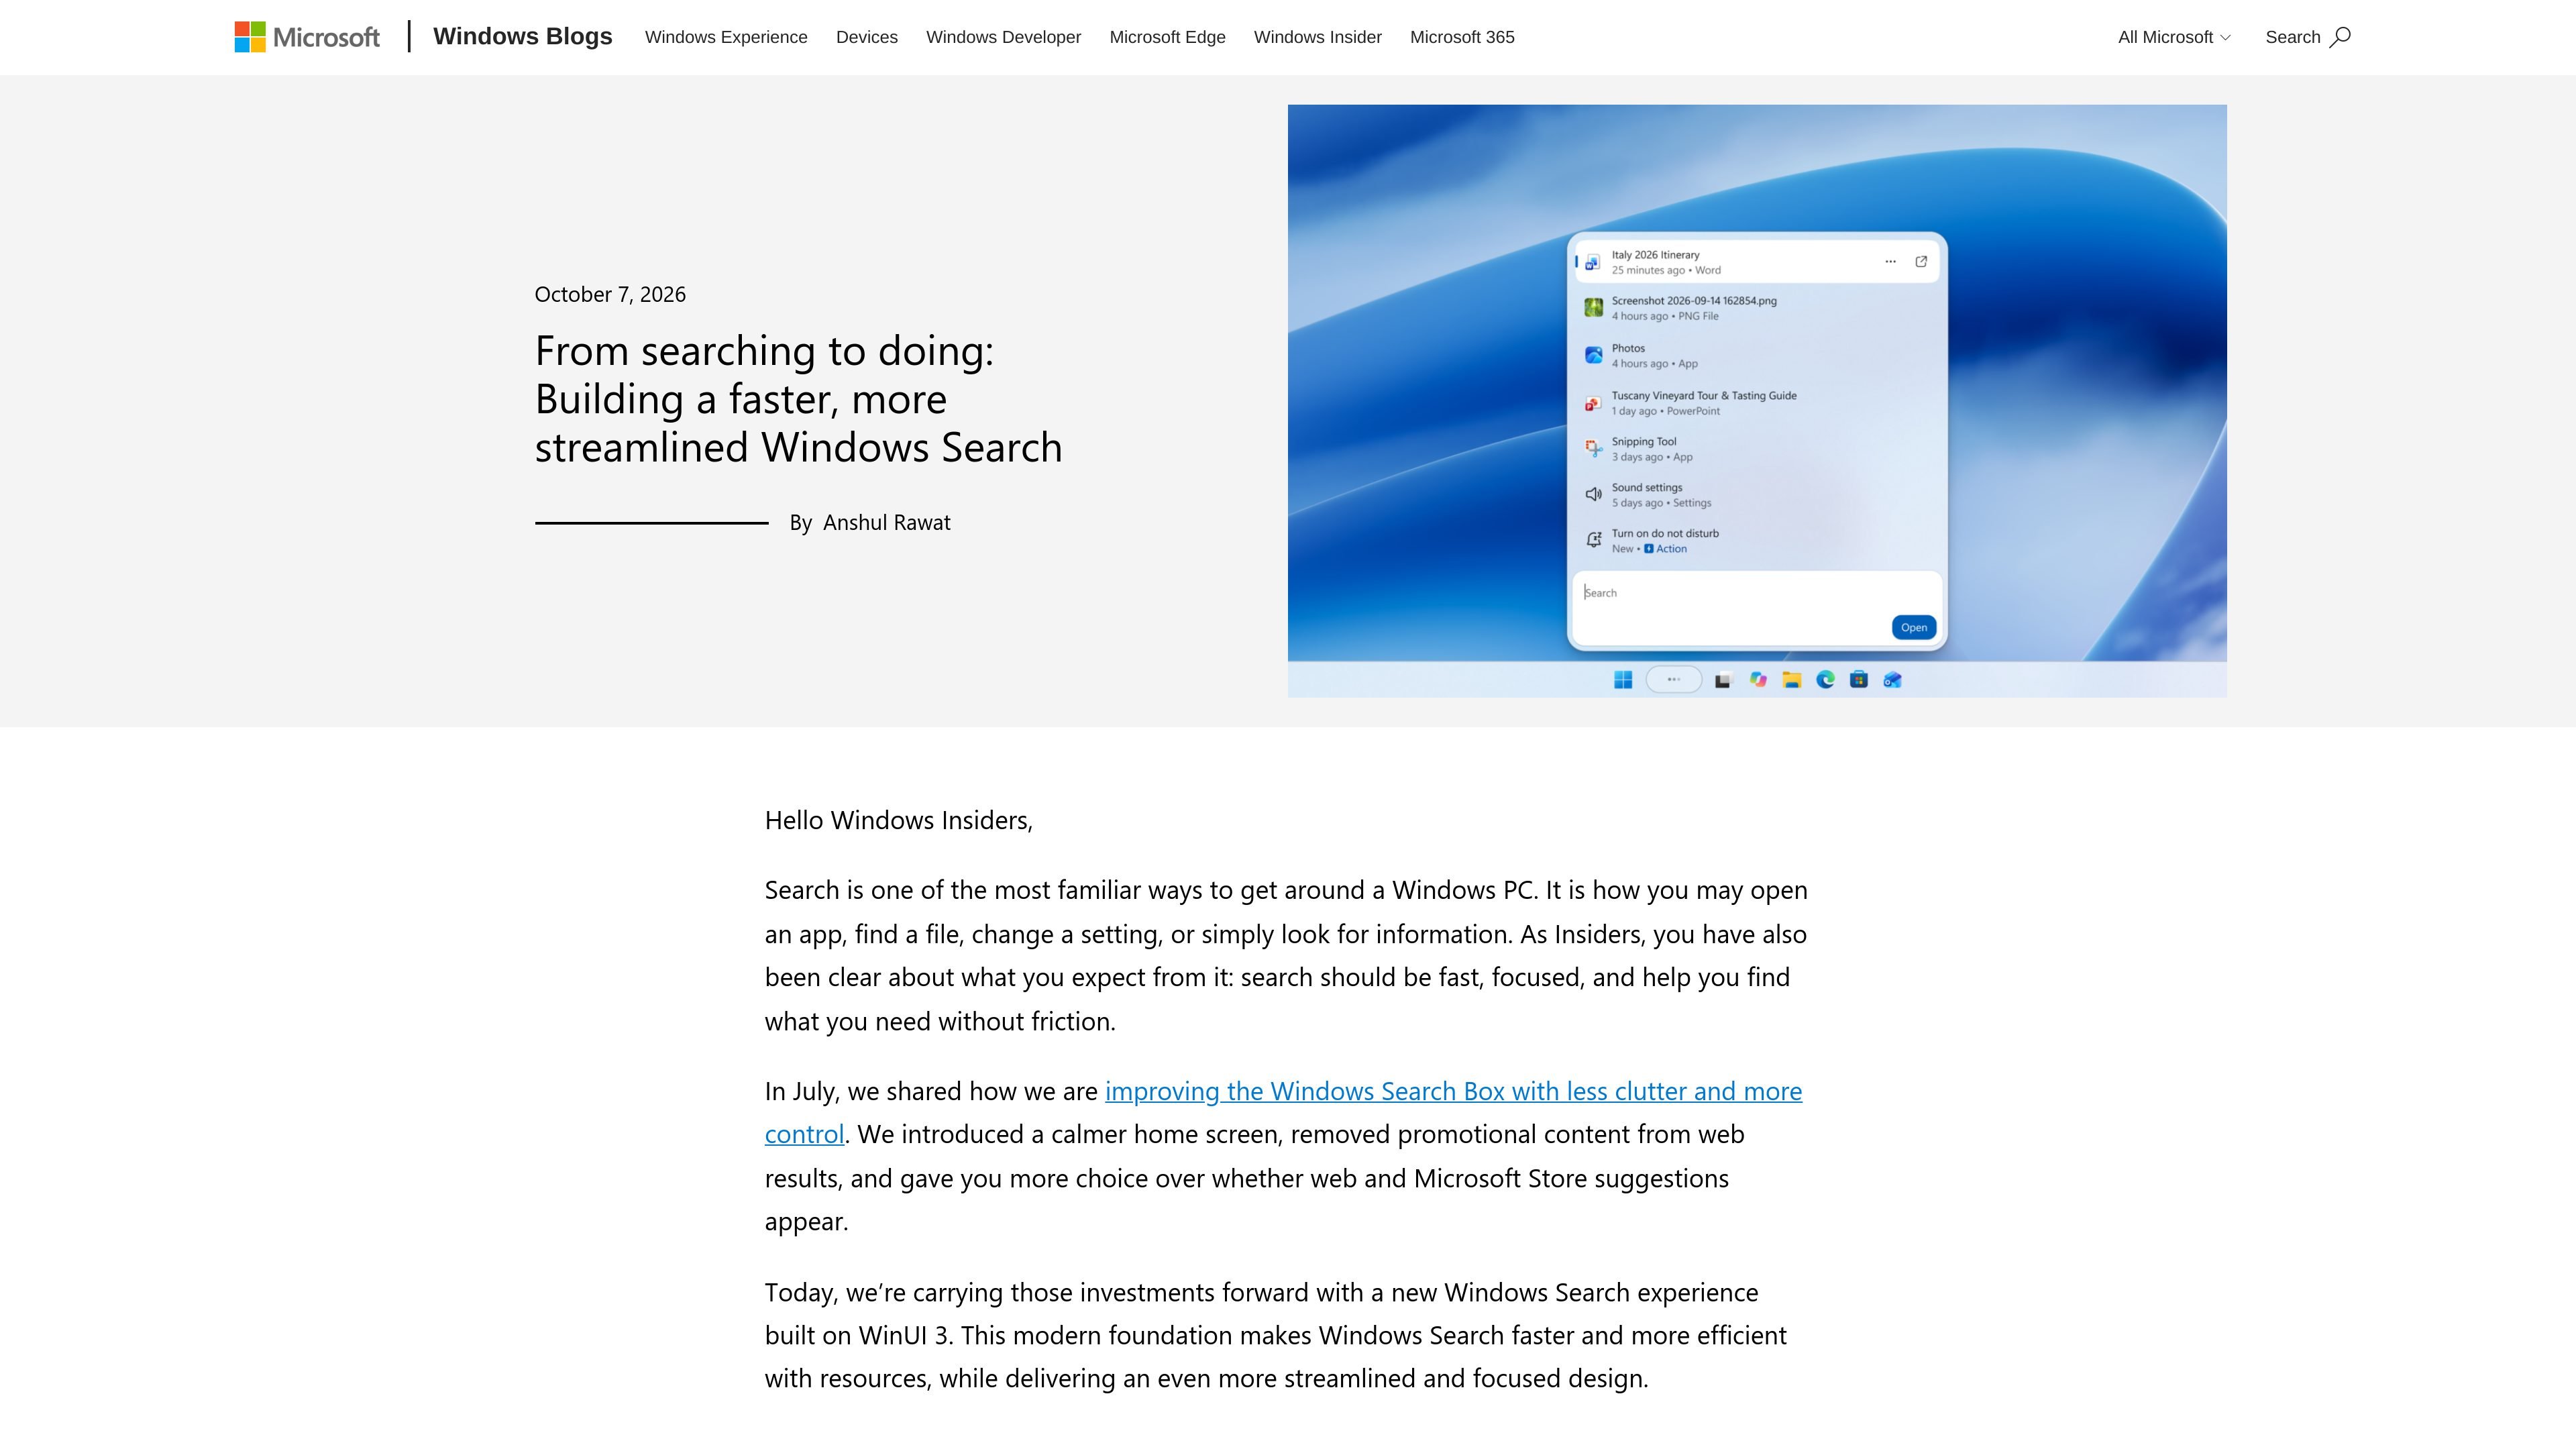
Task: Click the Tuscany Vineyard Tour & Tasting Guide text
Action: coord(1704,396)
